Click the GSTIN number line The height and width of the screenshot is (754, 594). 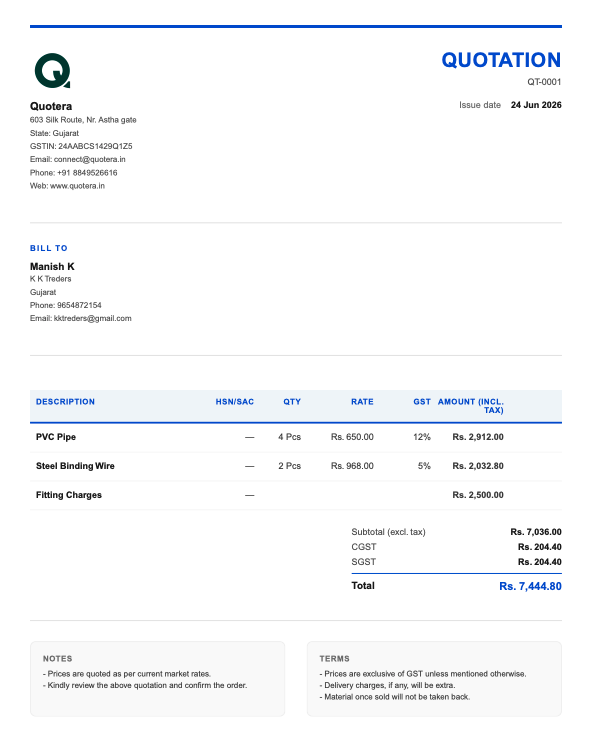click(81, 146)
